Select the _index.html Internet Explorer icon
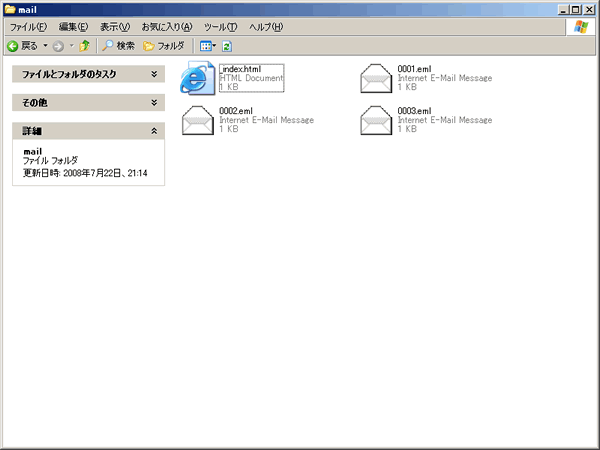Screen dimensions: 600x450 (197, 78)
